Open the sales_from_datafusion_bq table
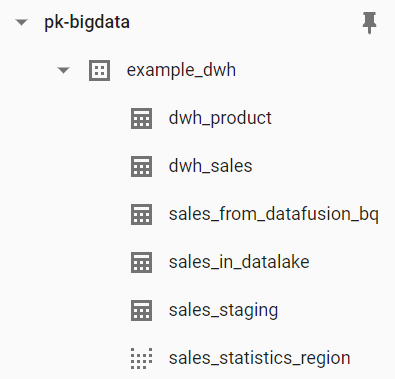395x379 pixels. [274, 214]
